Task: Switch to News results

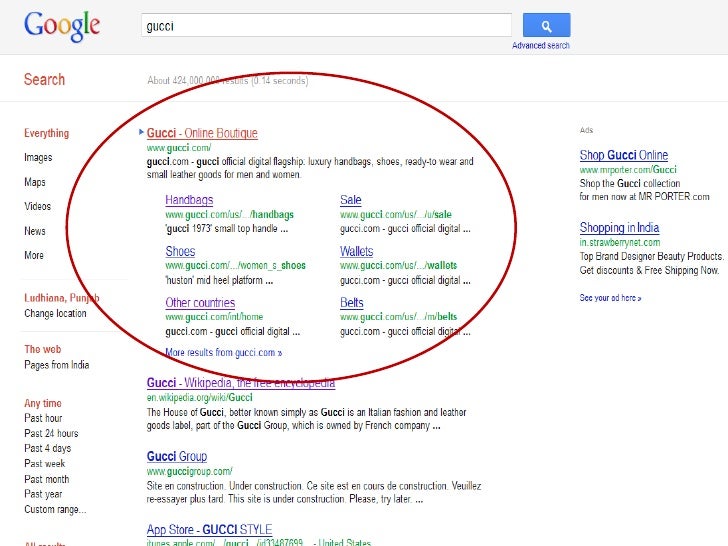Action: pyautogui.click(x=35, y=231)
